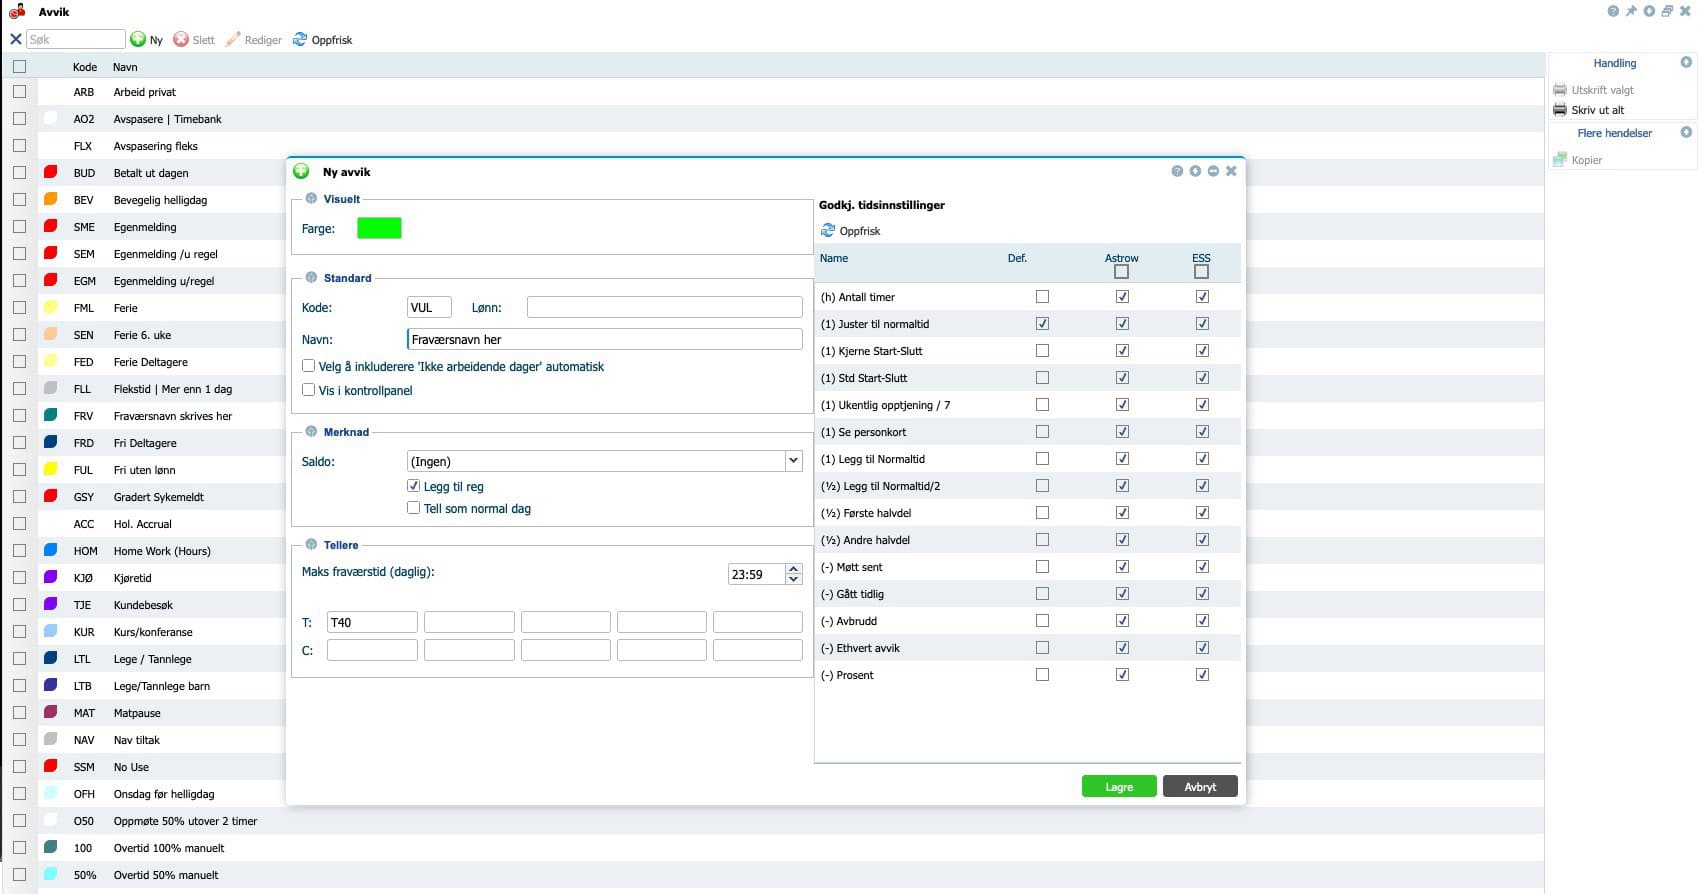
Task: Click the Oppfrisk refresh icon in main toolbar
Action: (300, 39)
